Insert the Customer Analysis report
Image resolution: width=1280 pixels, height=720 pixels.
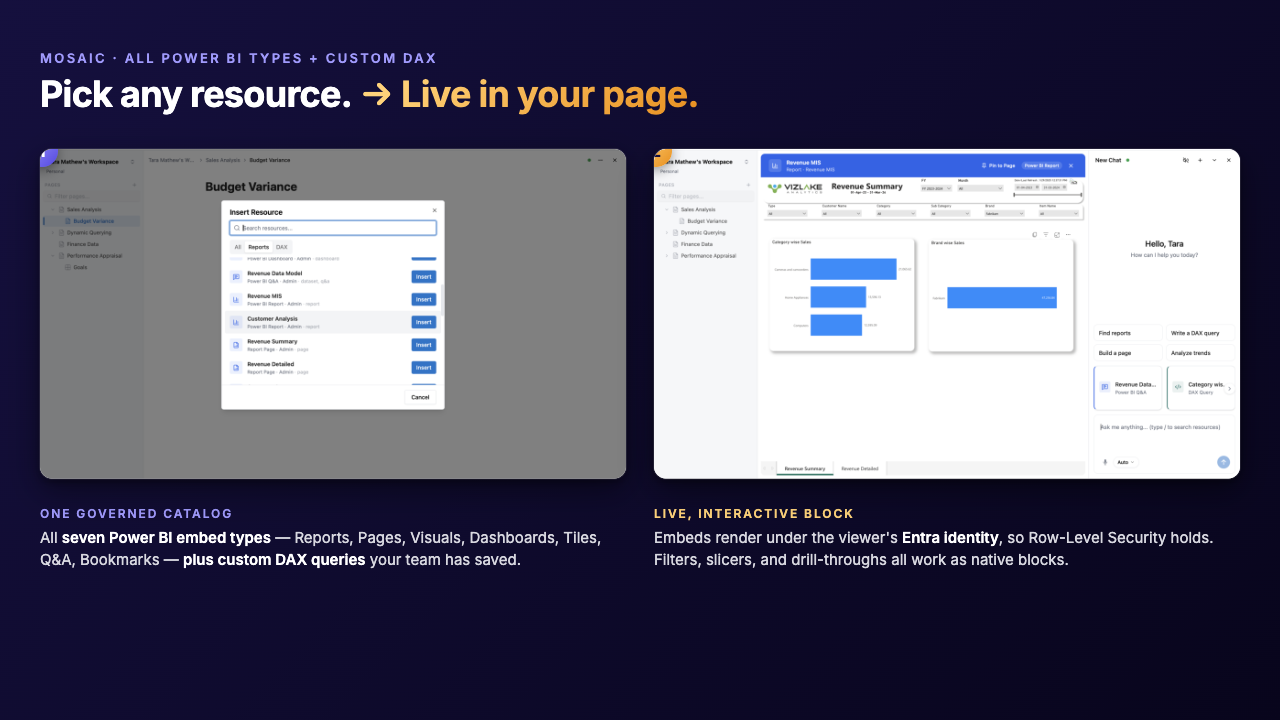pyautogui.click(x=424, y=322)
